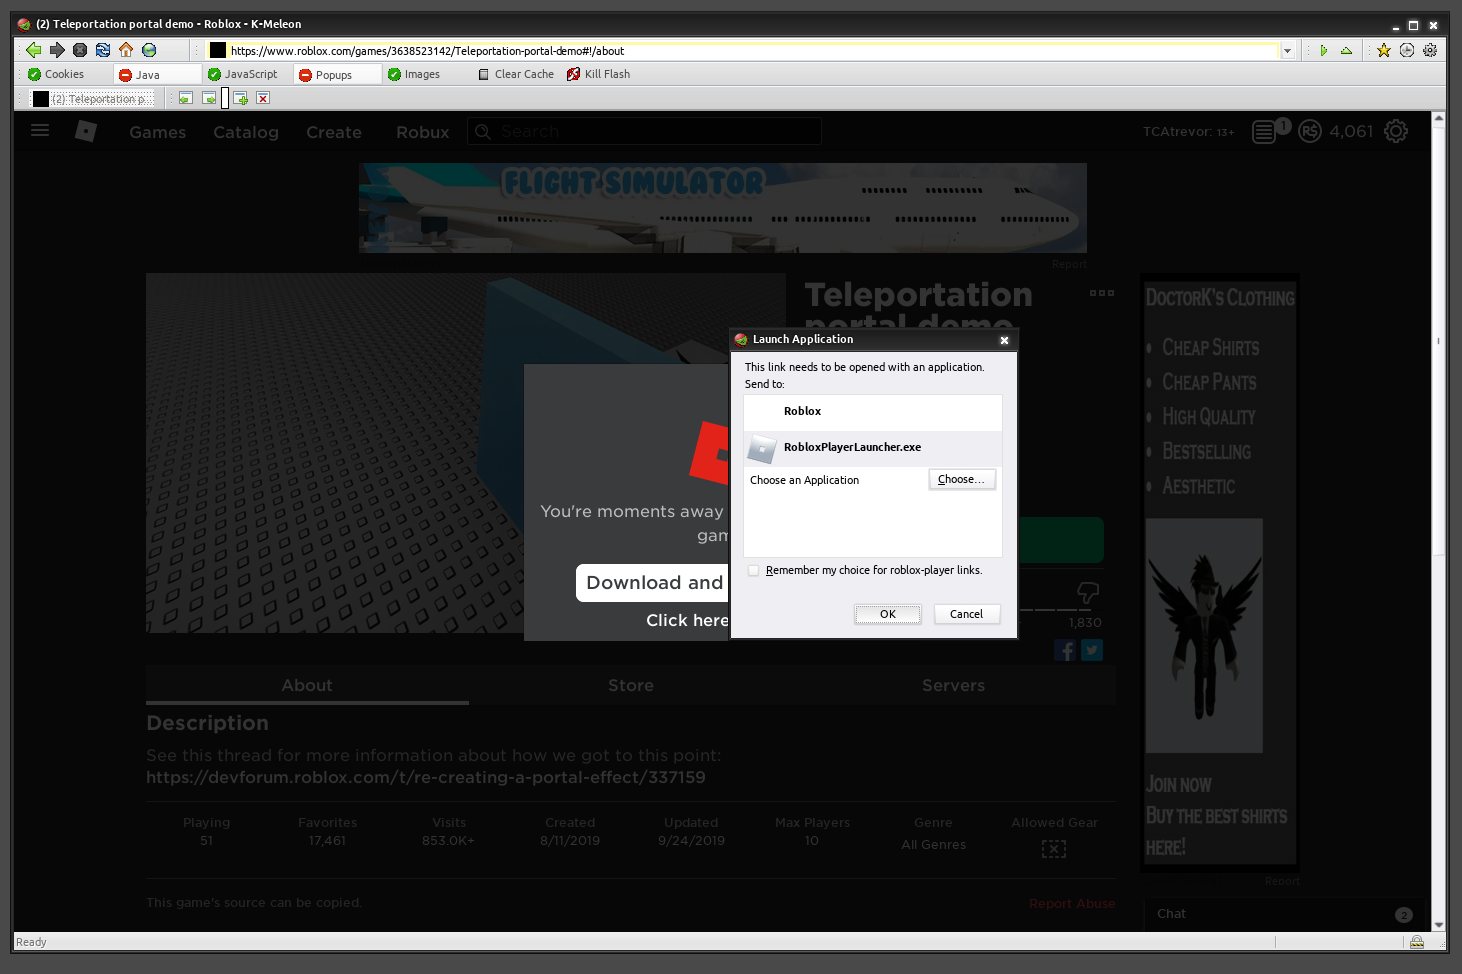
Task: Click the thumbs down dislike icon
Action: [x=1088, y=593]
